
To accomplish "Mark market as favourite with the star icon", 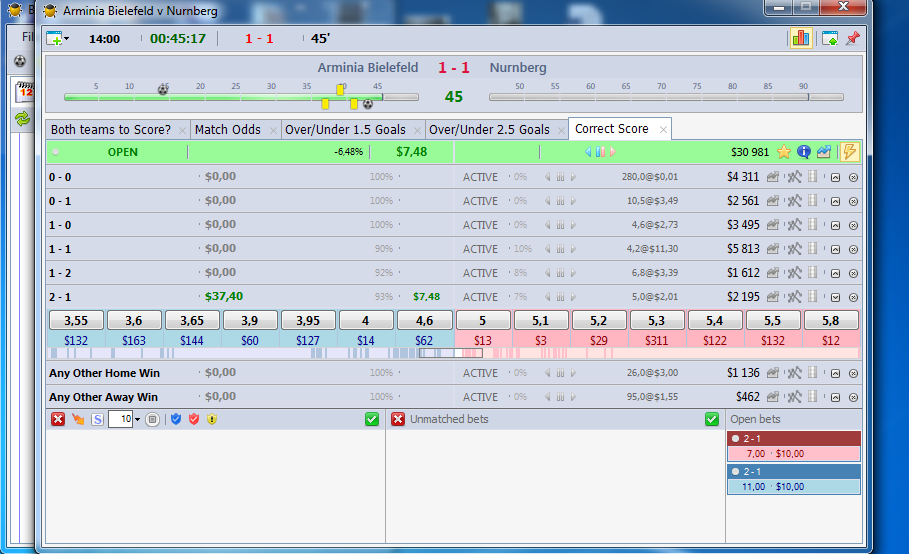I will click(x=784, y=152).
